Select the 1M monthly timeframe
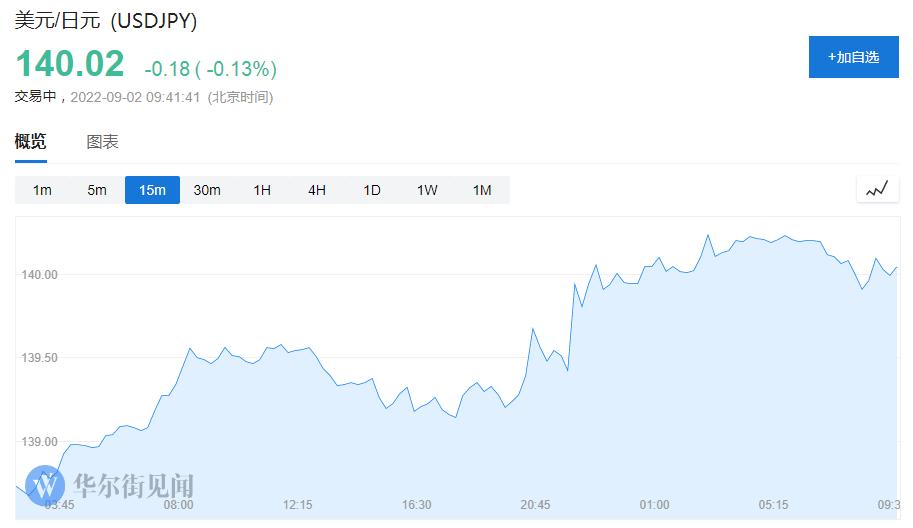This screenshot has width=913, height=528. point(482,190)
